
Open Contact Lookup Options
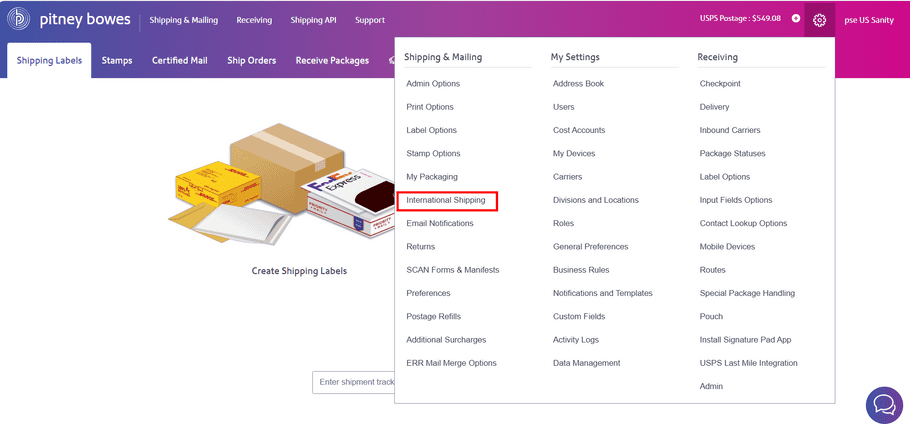743,223
